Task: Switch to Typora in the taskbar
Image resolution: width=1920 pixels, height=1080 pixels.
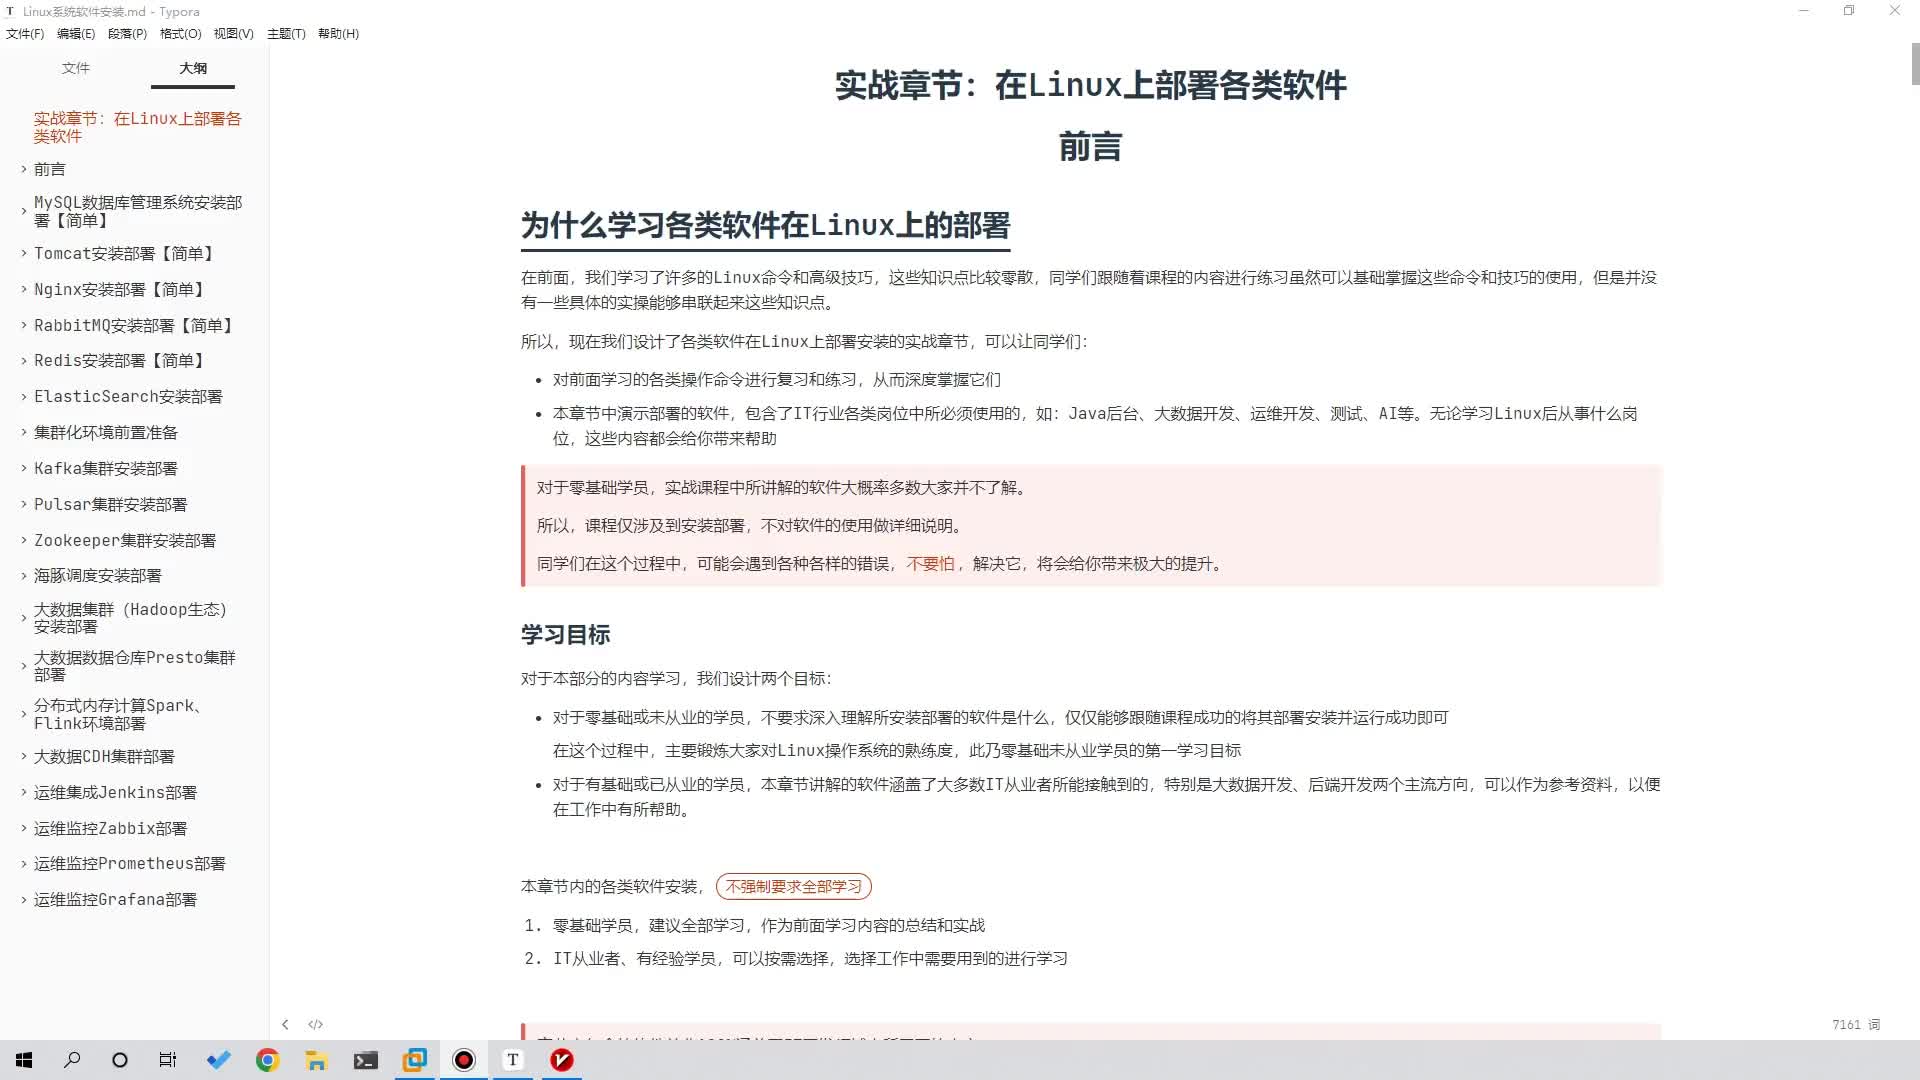Action: [513, 1060]
